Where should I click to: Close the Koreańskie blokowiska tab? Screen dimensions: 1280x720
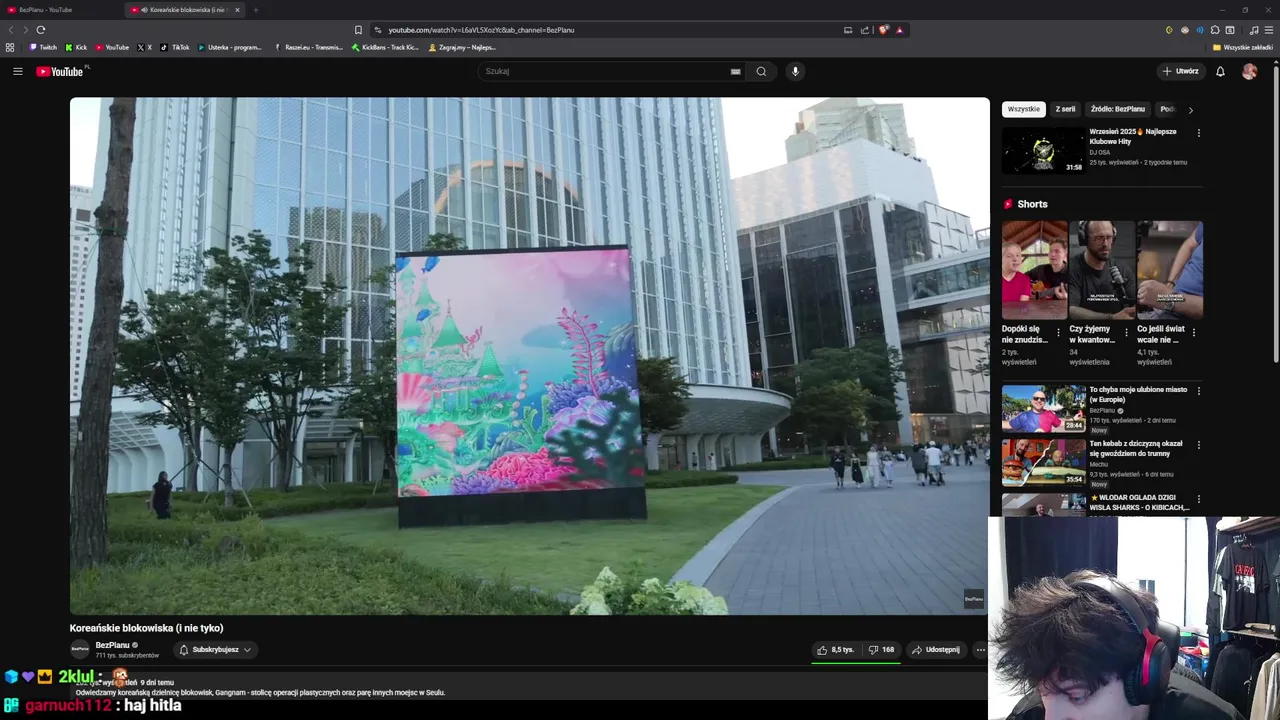237,10
